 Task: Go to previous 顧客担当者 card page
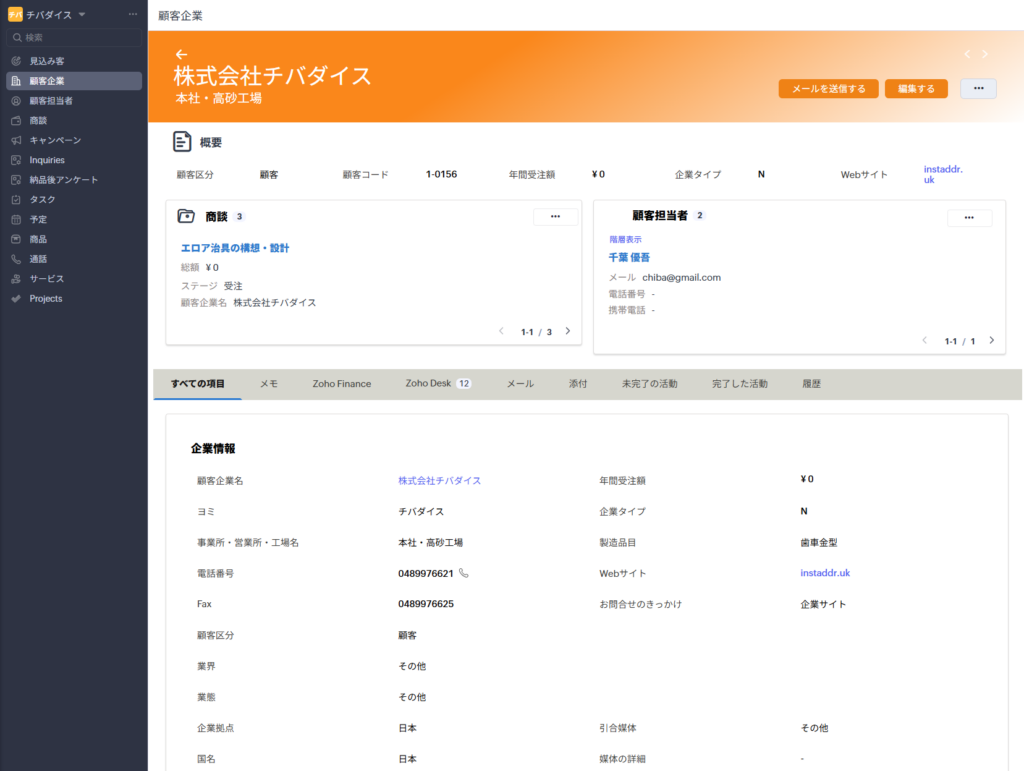[x=925, y=340]
